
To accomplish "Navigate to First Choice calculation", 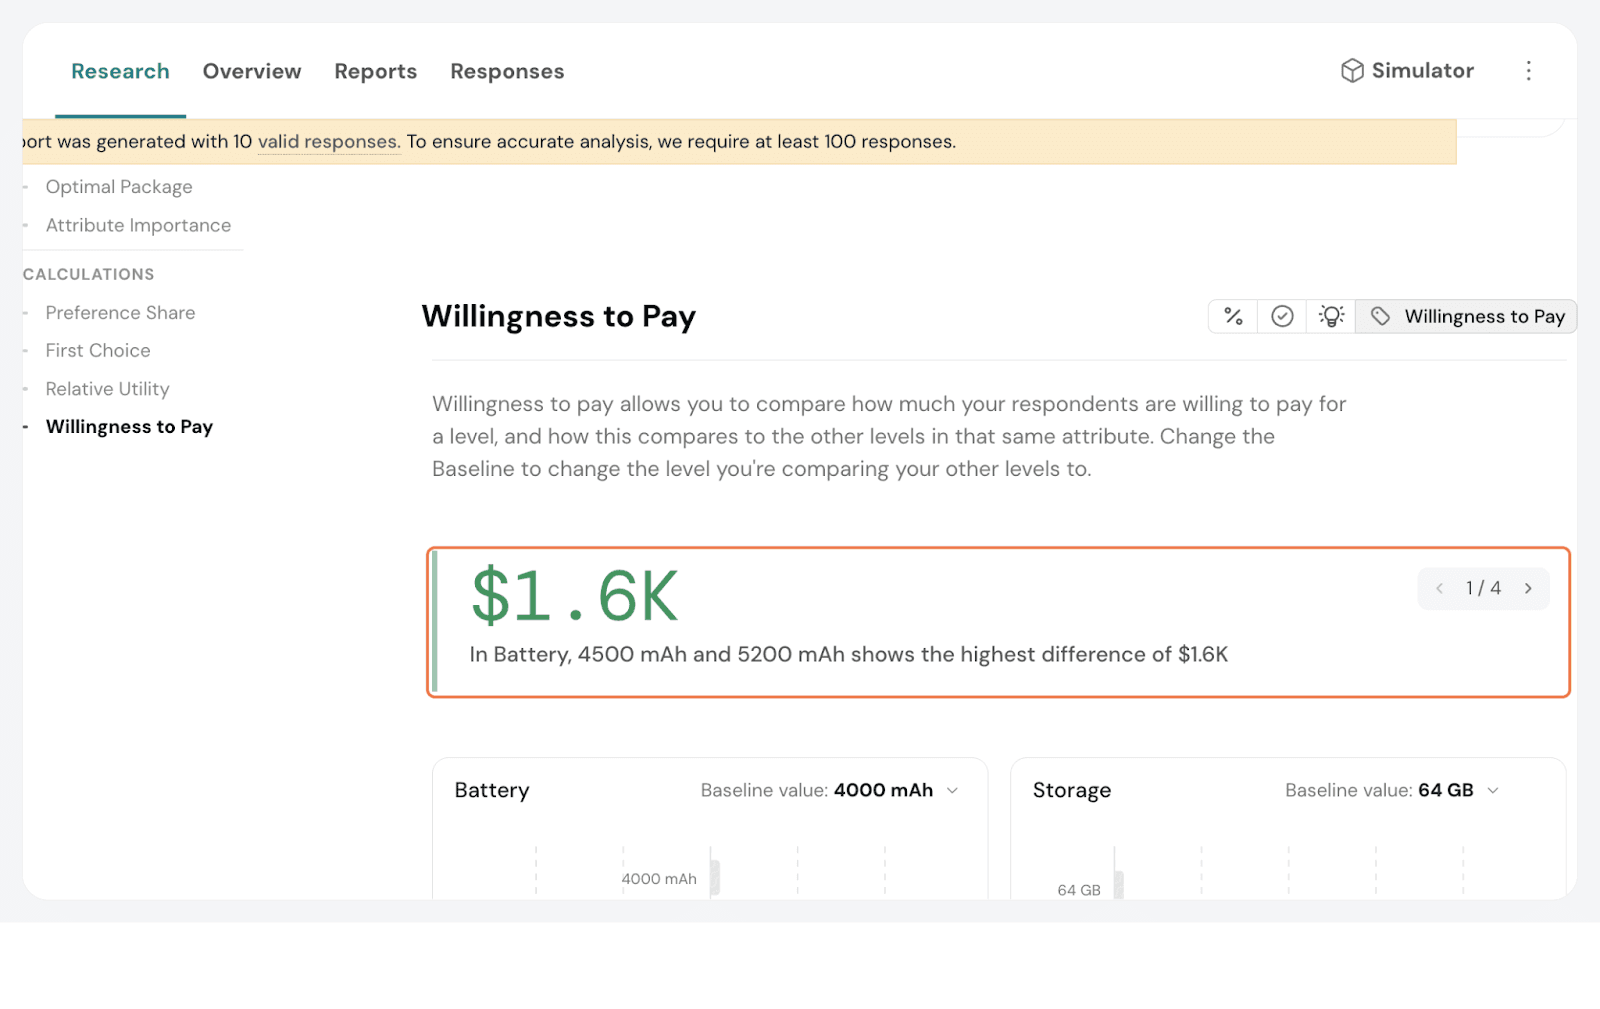I will tap(98, 351).
